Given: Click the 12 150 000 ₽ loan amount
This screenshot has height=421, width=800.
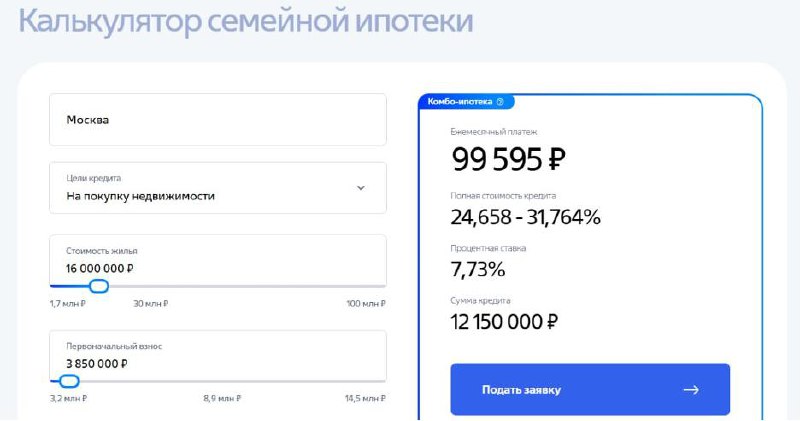Looking at the screenshot, I should pyautogui.click(x=505, y=321).
